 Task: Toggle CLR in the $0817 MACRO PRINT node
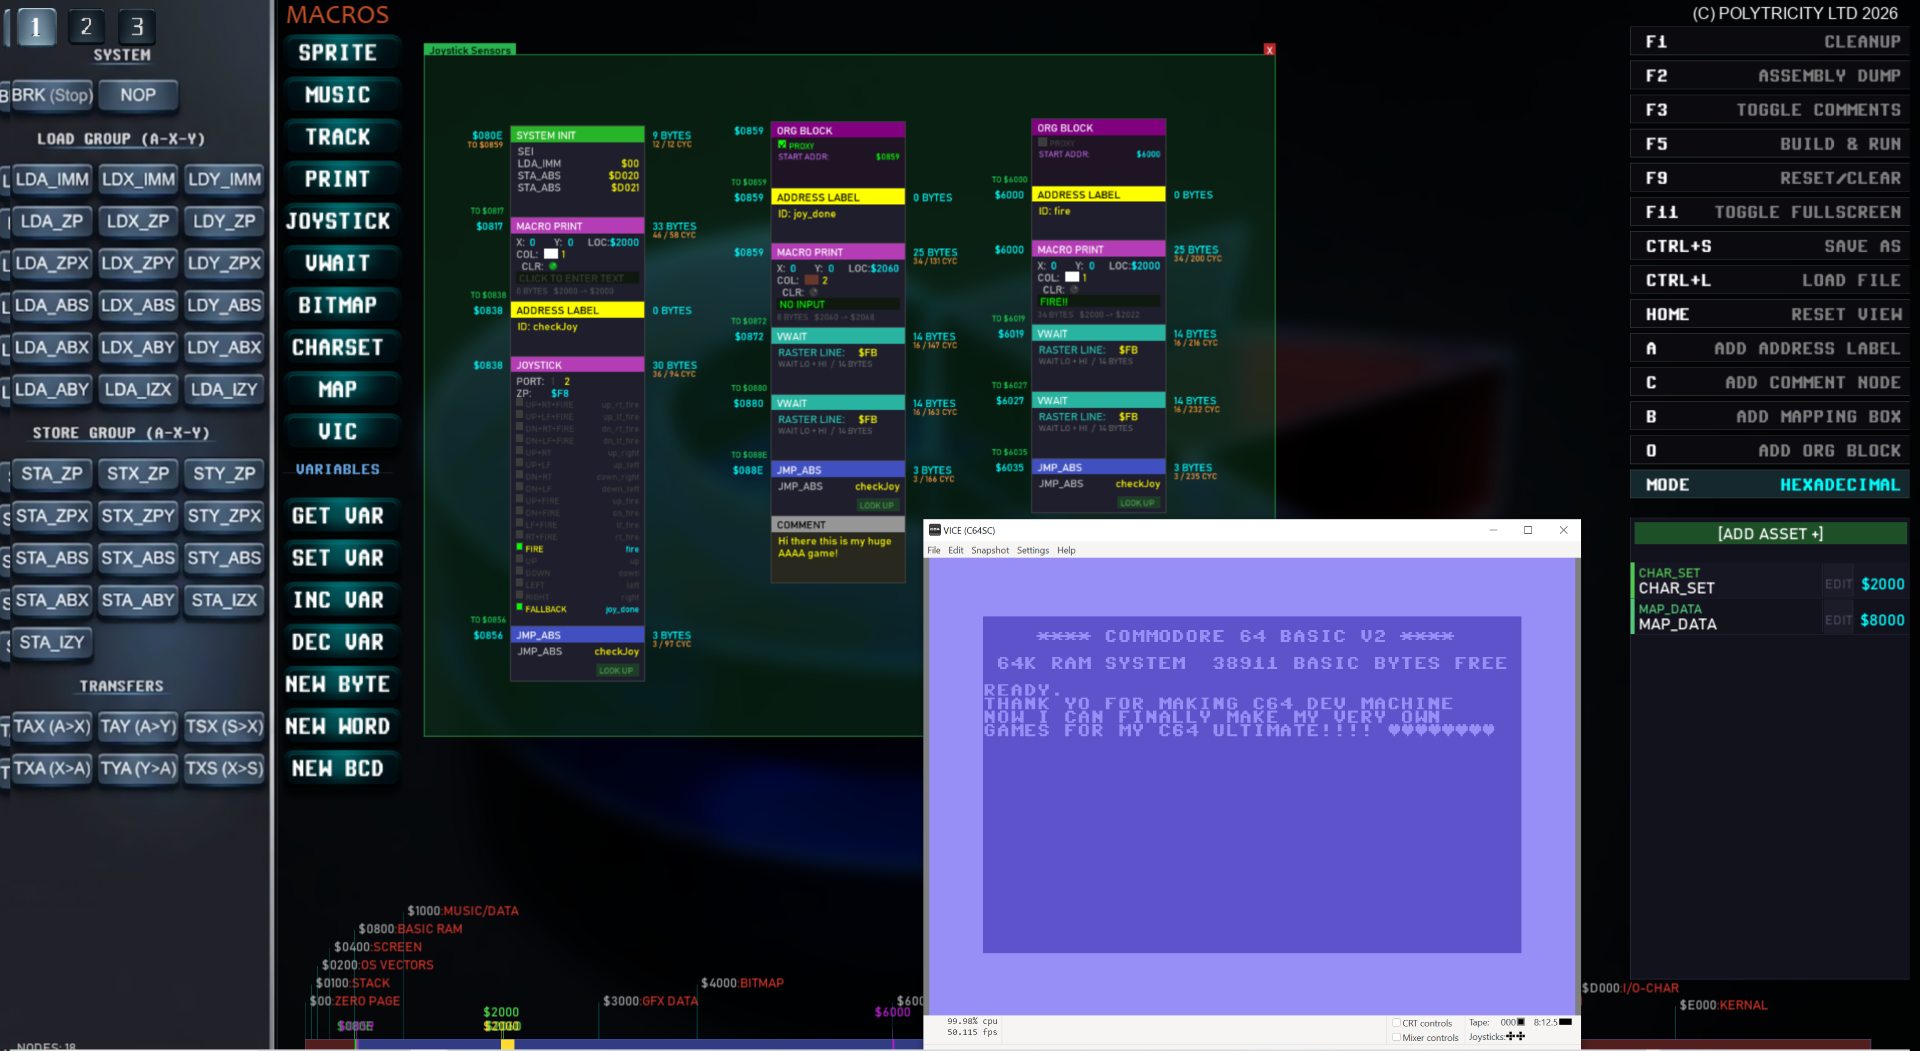[x=553, y=266]
